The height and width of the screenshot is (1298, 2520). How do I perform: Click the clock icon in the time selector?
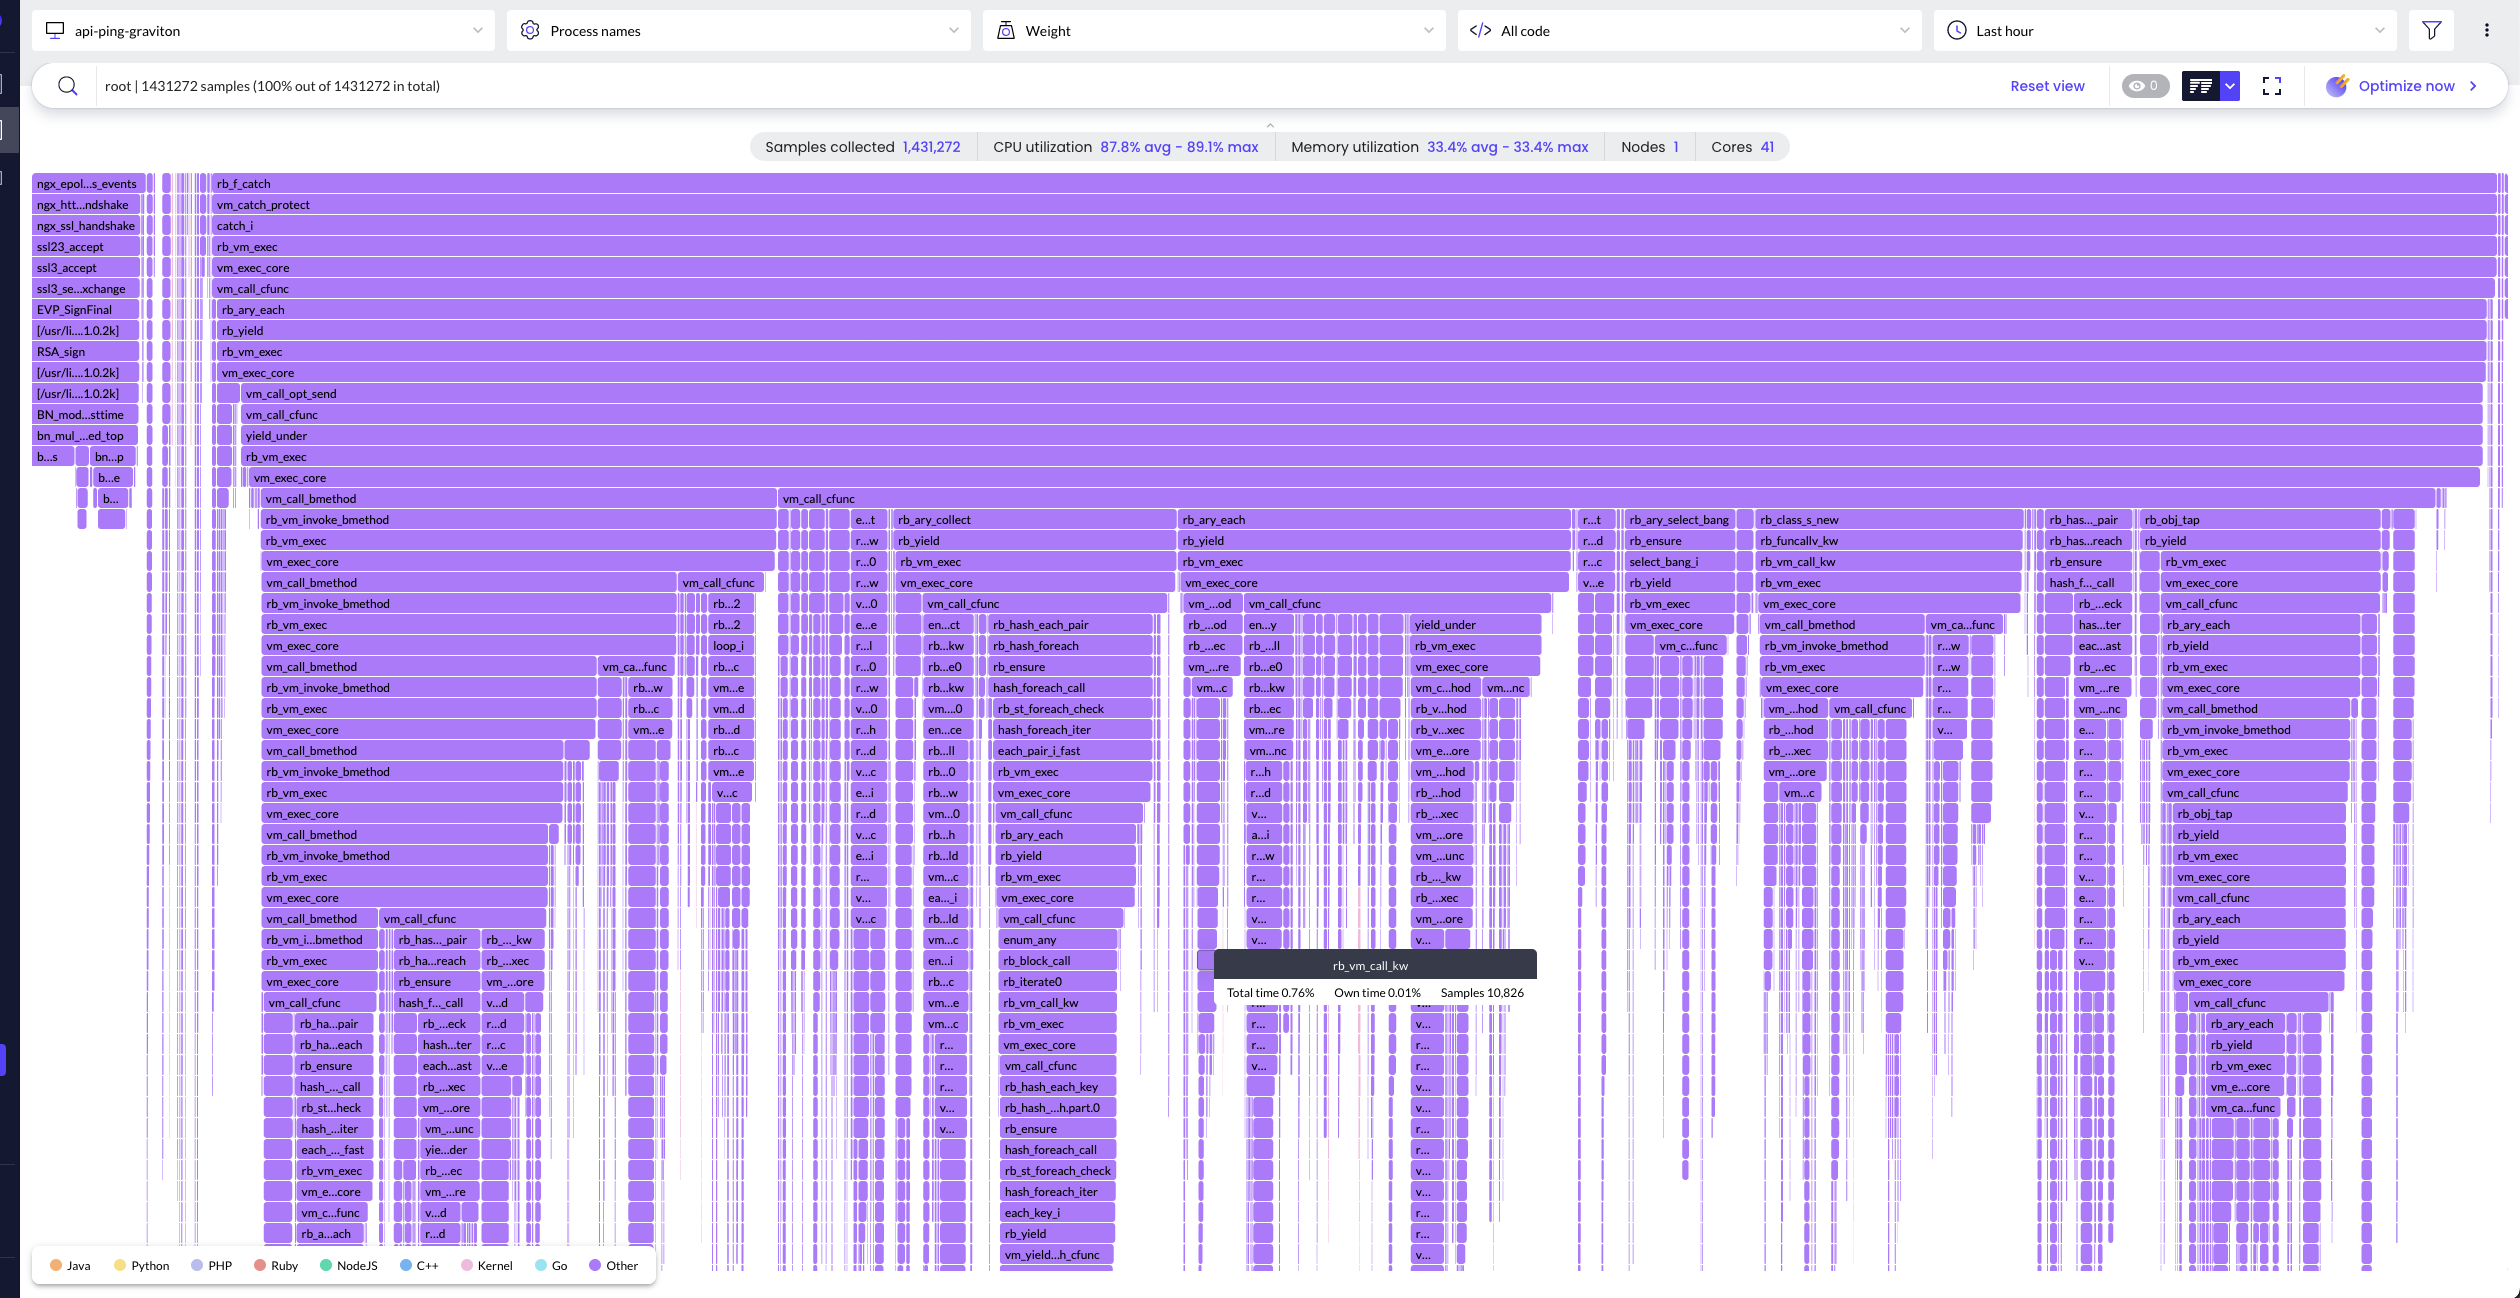pos(1957,30)
